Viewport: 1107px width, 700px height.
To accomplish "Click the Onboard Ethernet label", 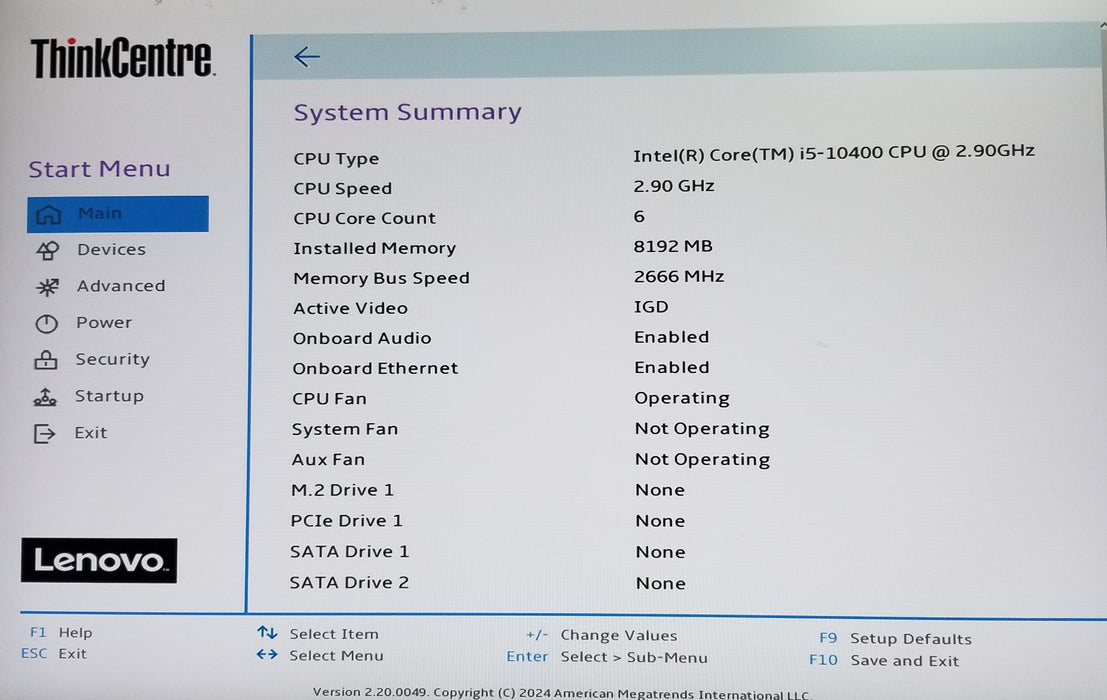I will pos(375,368).
